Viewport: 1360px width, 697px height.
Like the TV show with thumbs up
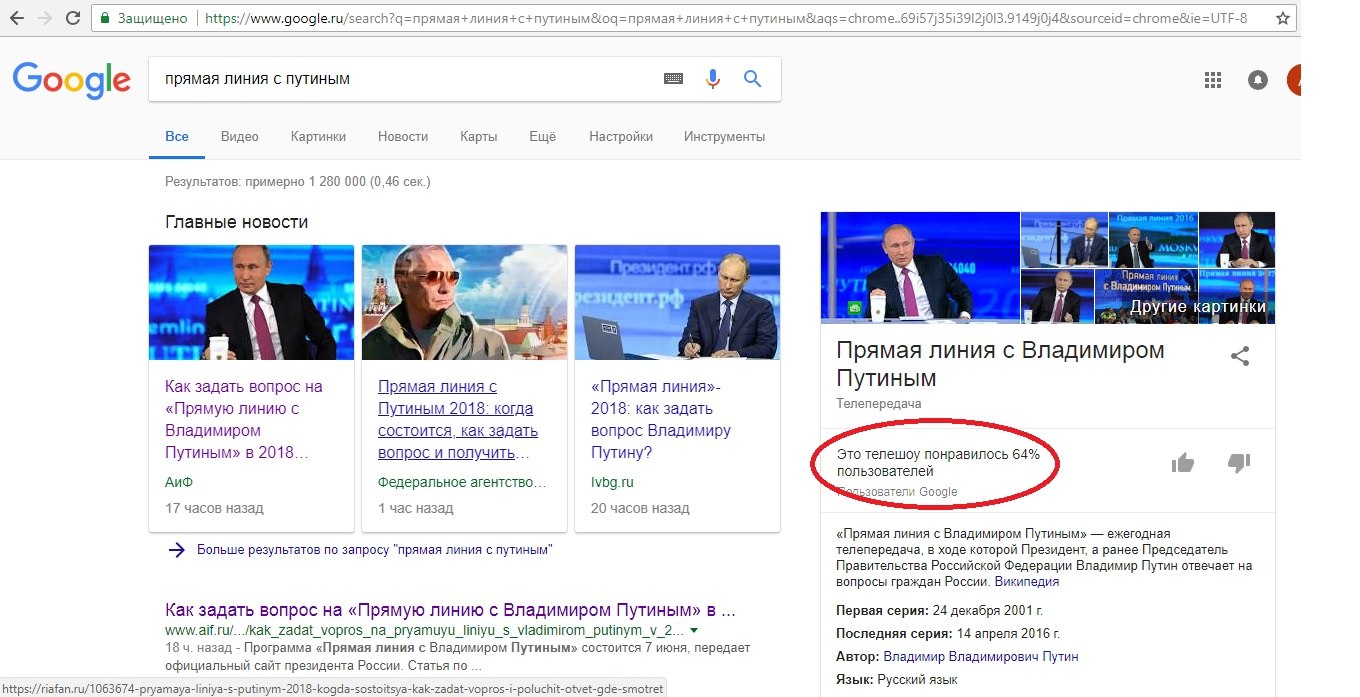coord(1183,463)
